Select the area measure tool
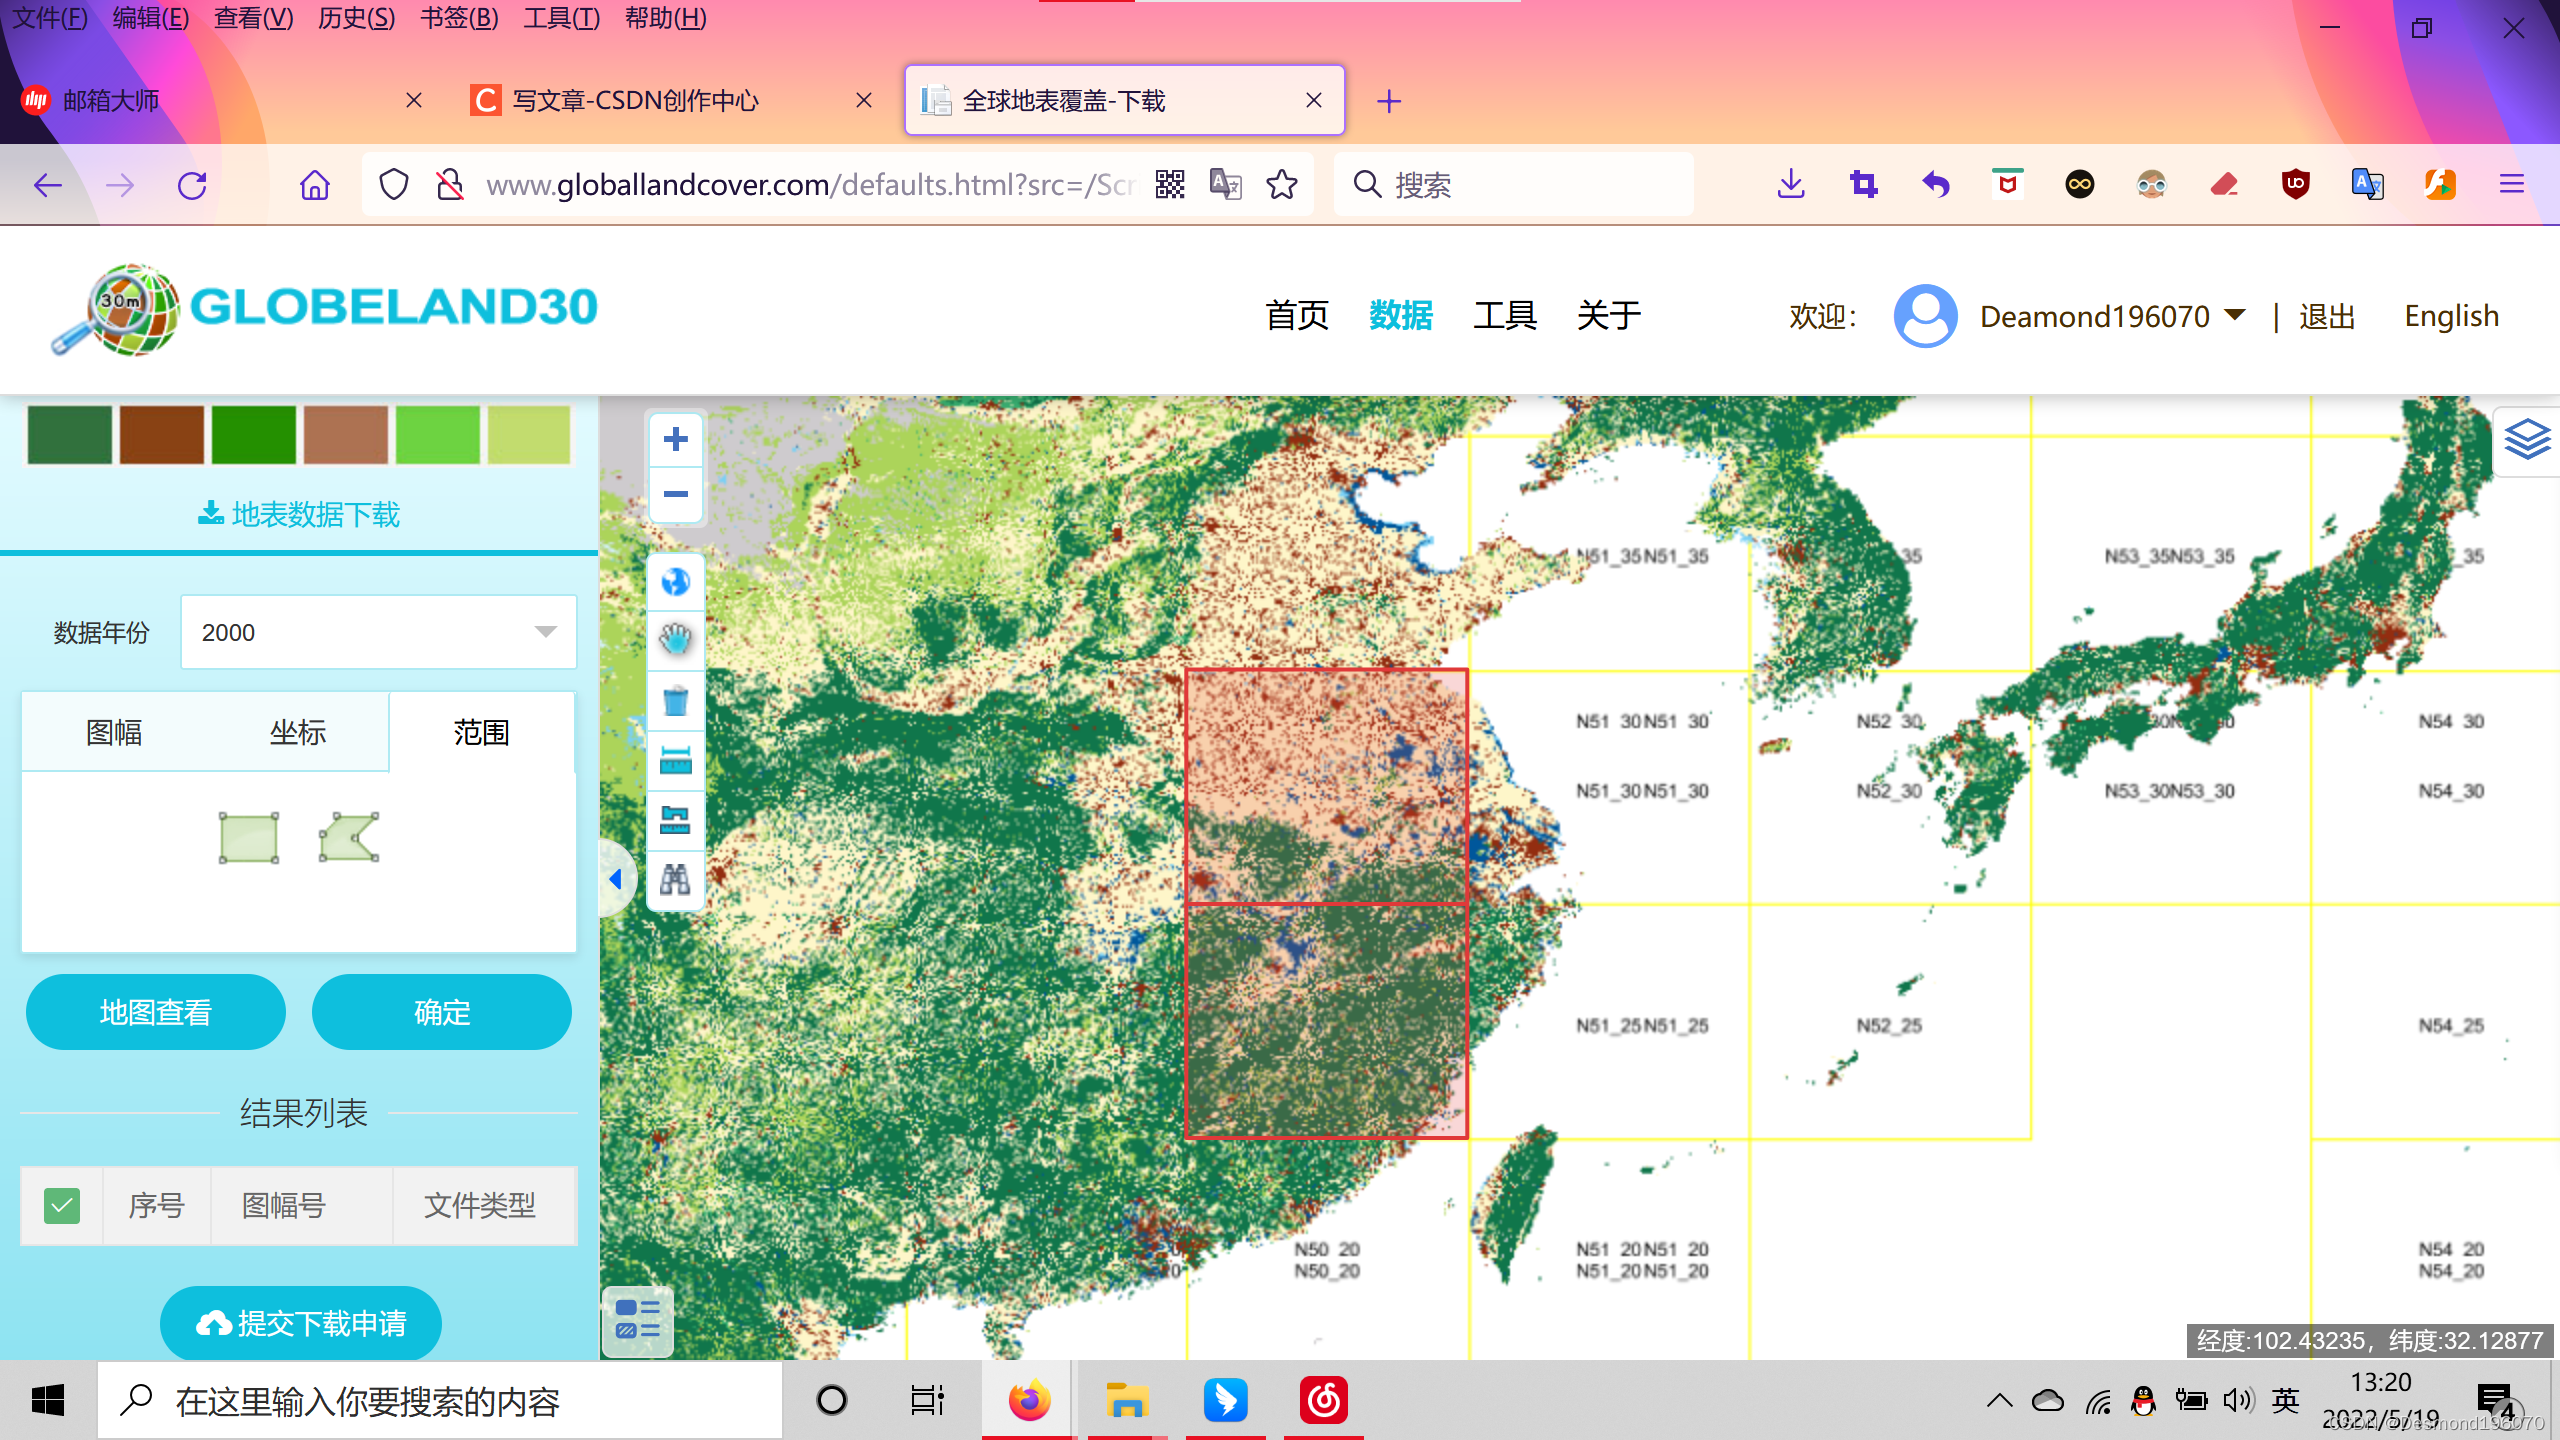 coord(676,821)
